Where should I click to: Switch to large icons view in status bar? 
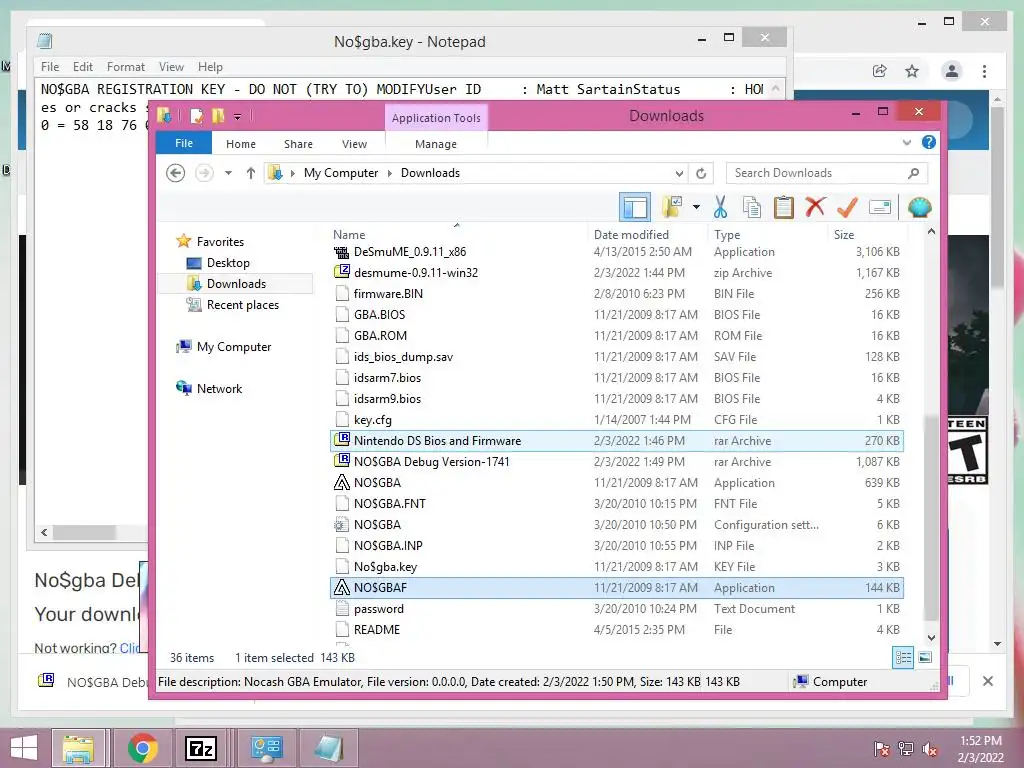(925, 658)
